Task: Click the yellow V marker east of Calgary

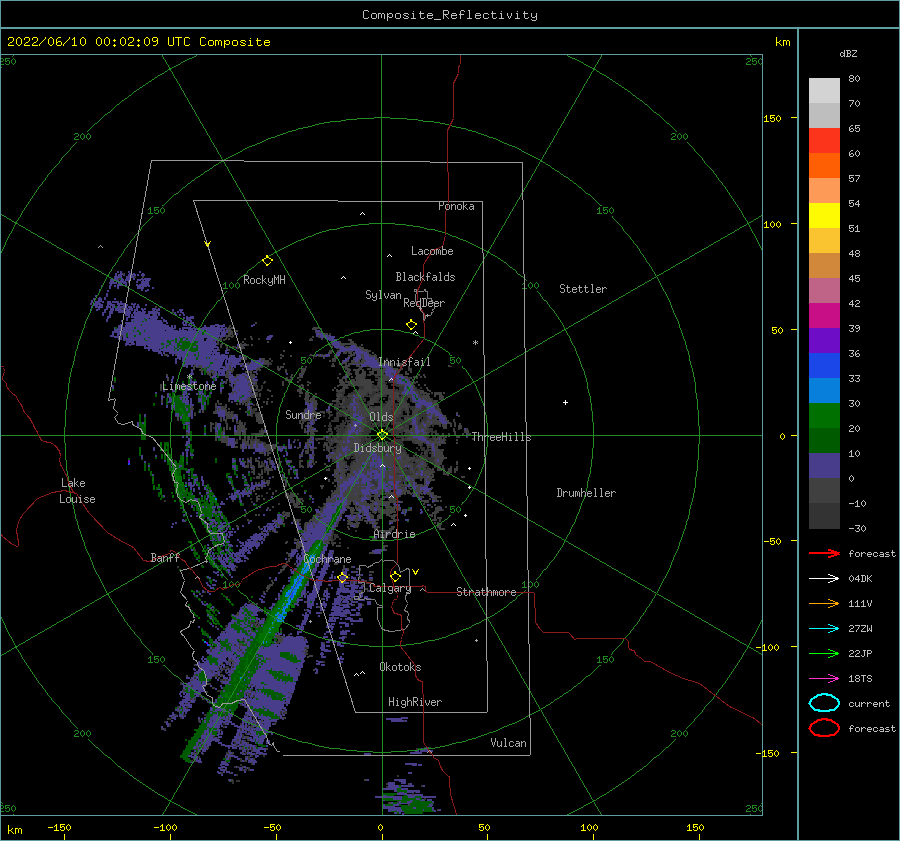Action: point(416,572)
